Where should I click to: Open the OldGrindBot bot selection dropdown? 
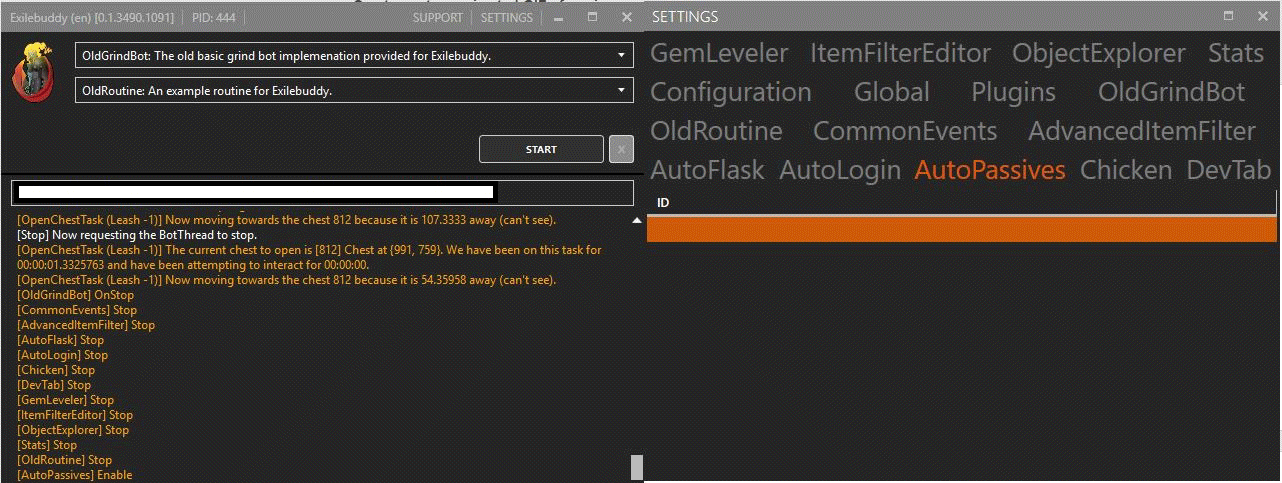pyautogui.click(x=354, y=56)
